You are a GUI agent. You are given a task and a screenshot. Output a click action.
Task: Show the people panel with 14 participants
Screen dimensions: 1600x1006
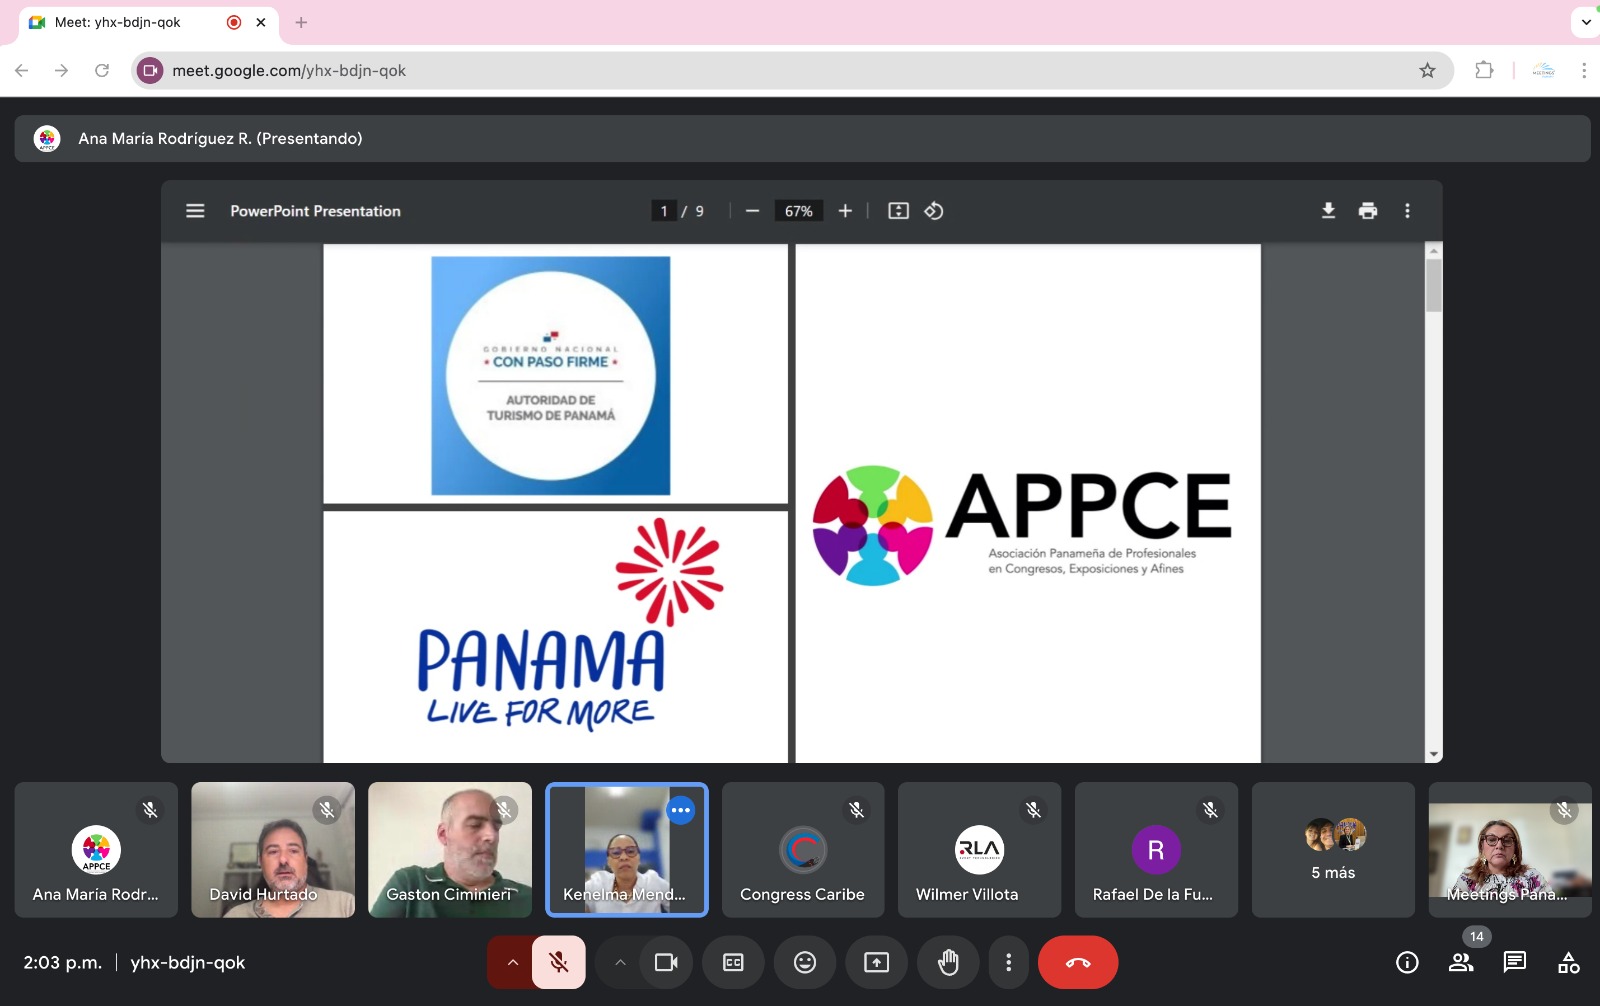click(x=1461, y=963)
